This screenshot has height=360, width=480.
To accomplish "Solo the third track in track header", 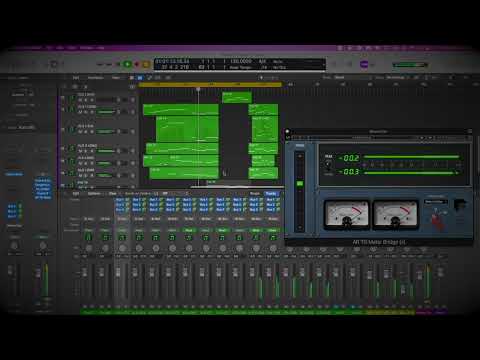I will click(x=86, y=132).
